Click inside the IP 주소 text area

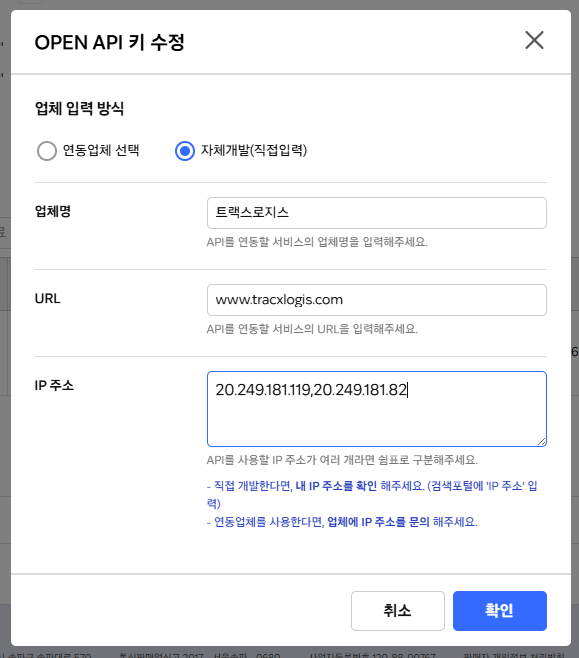(376, 409)
